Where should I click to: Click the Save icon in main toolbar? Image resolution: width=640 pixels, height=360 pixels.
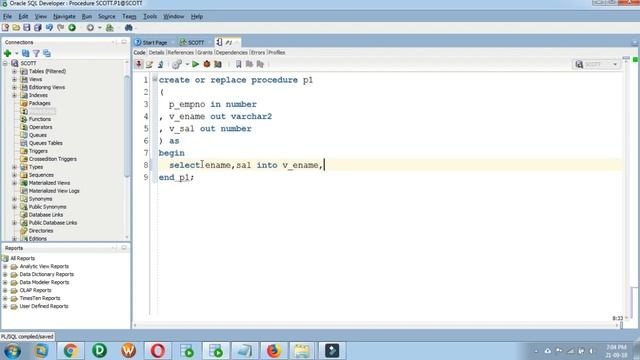click(27, 28)
